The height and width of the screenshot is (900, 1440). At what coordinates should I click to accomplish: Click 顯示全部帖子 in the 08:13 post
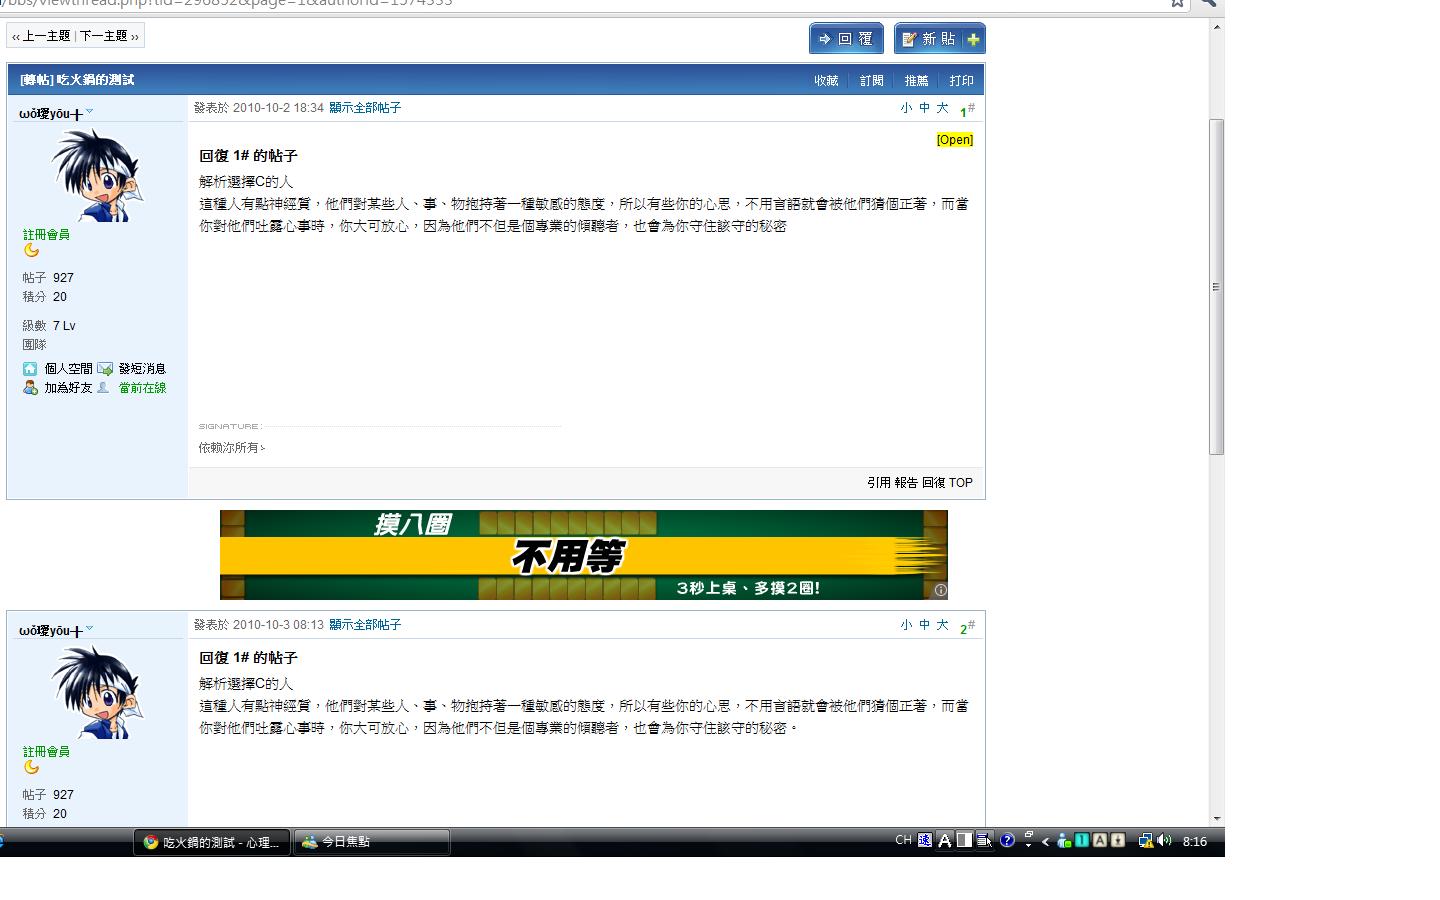[x=365, y=625]
